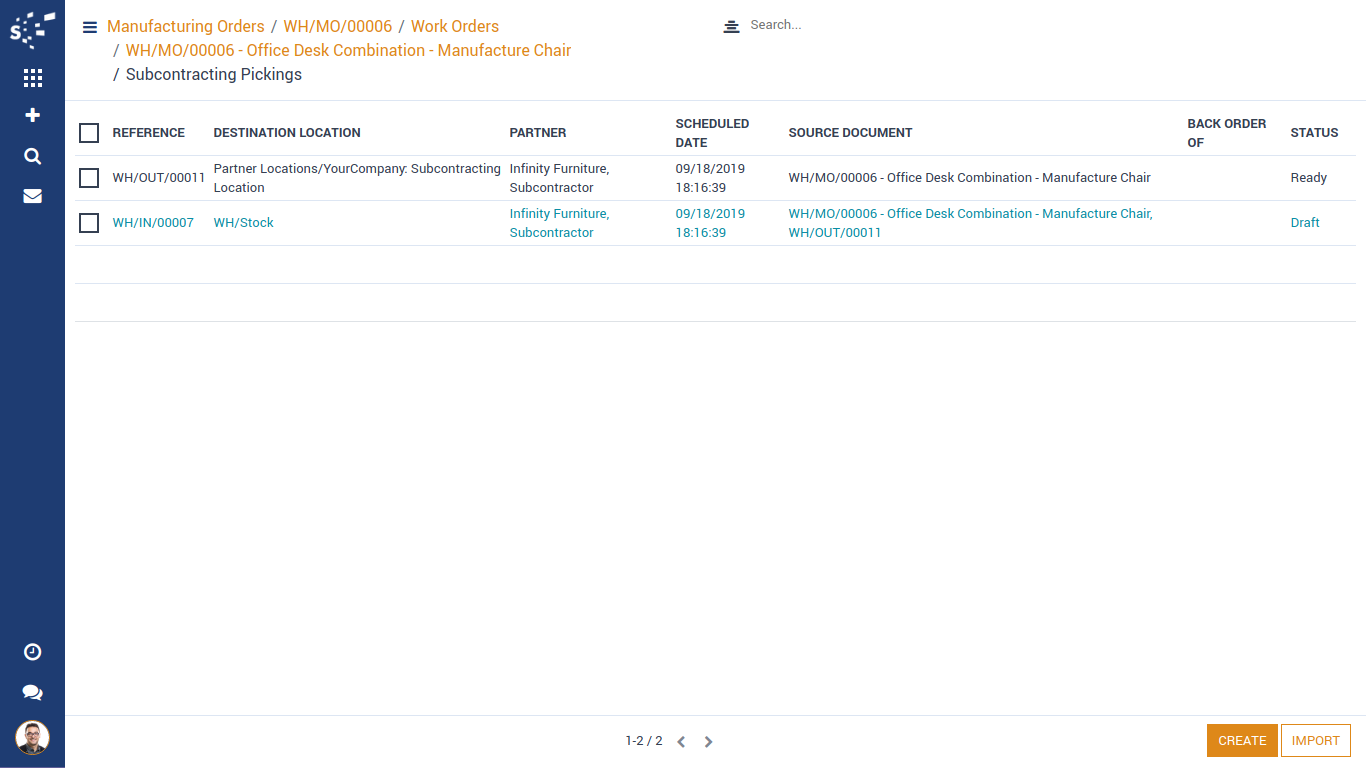Focus the Search input field

900,25
